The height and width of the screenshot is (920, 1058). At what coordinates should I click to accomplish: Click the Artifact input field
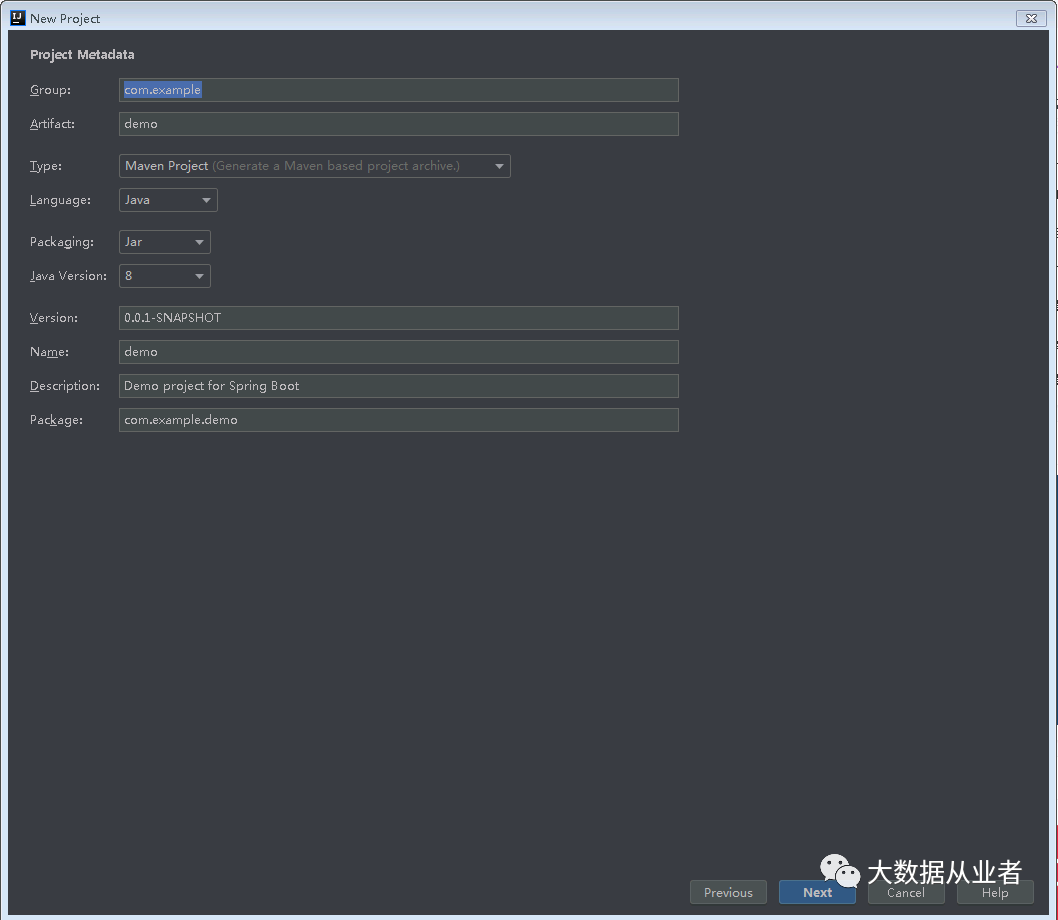point(399,124)
